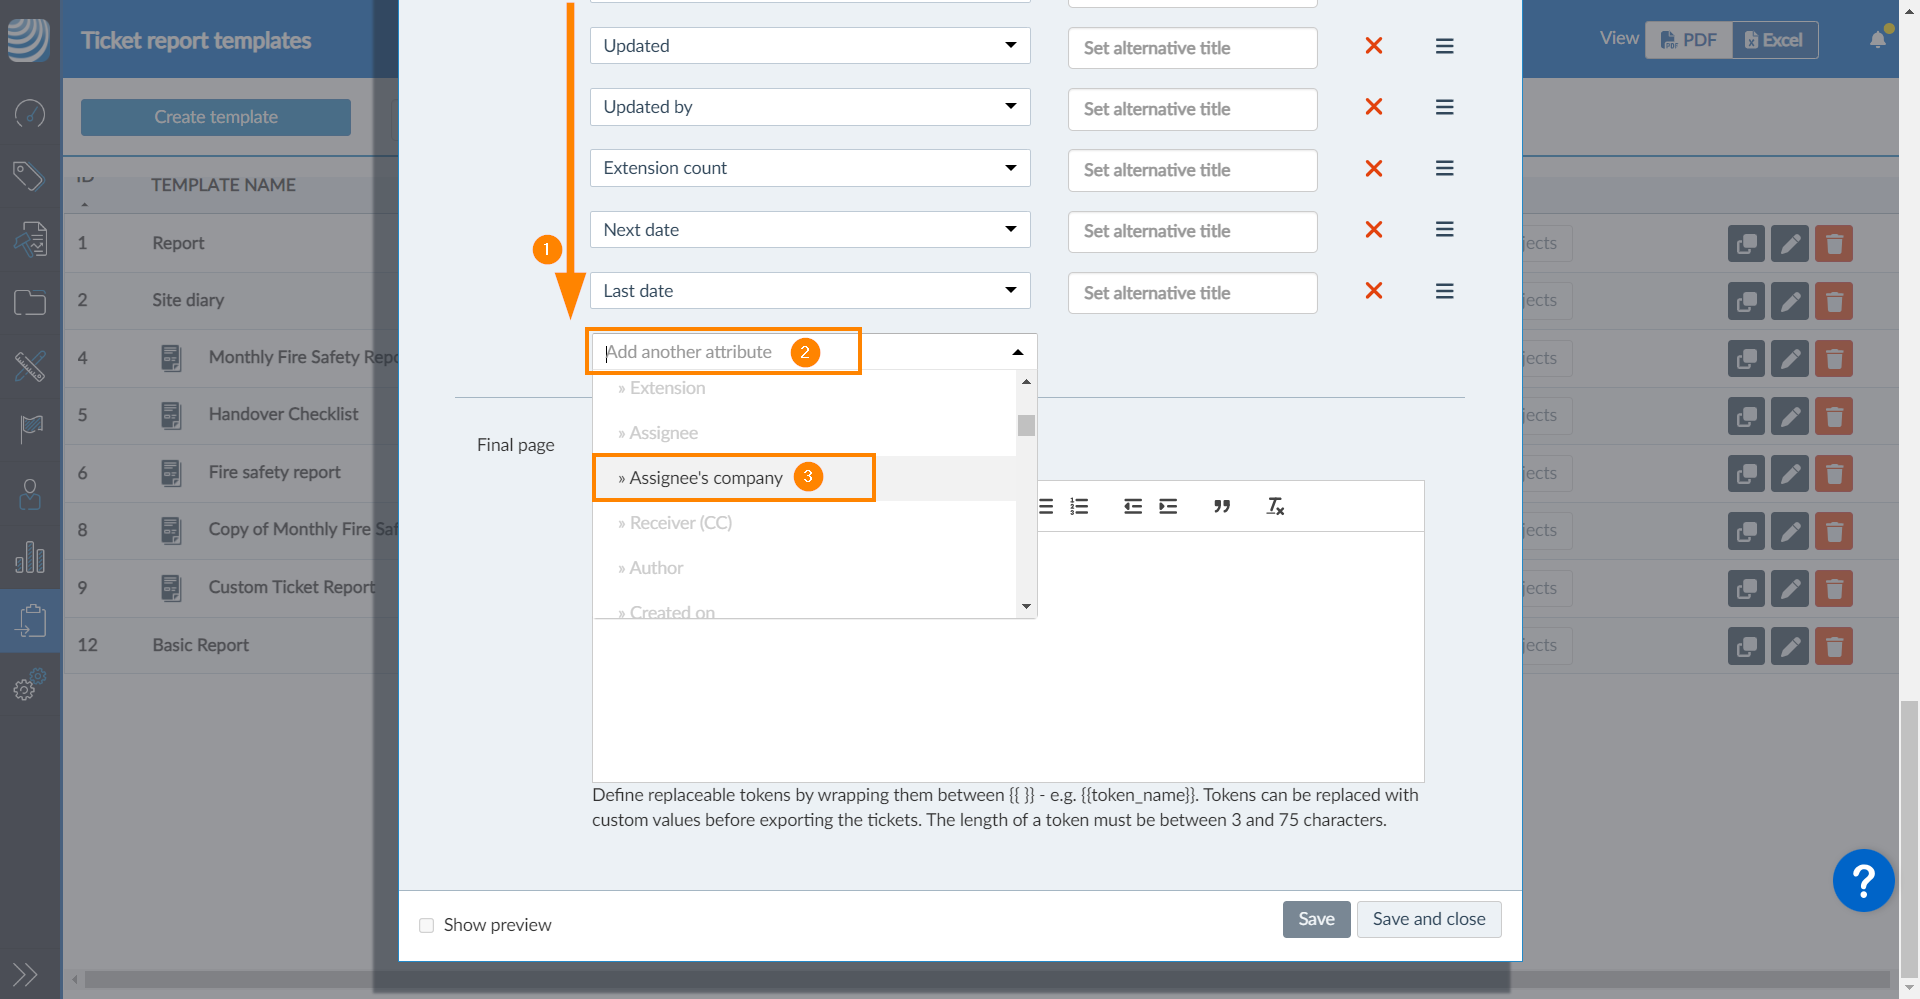The image size is (1920, 999).
Task: Enable the Show preview checkbox
Action: coord(427,925)
